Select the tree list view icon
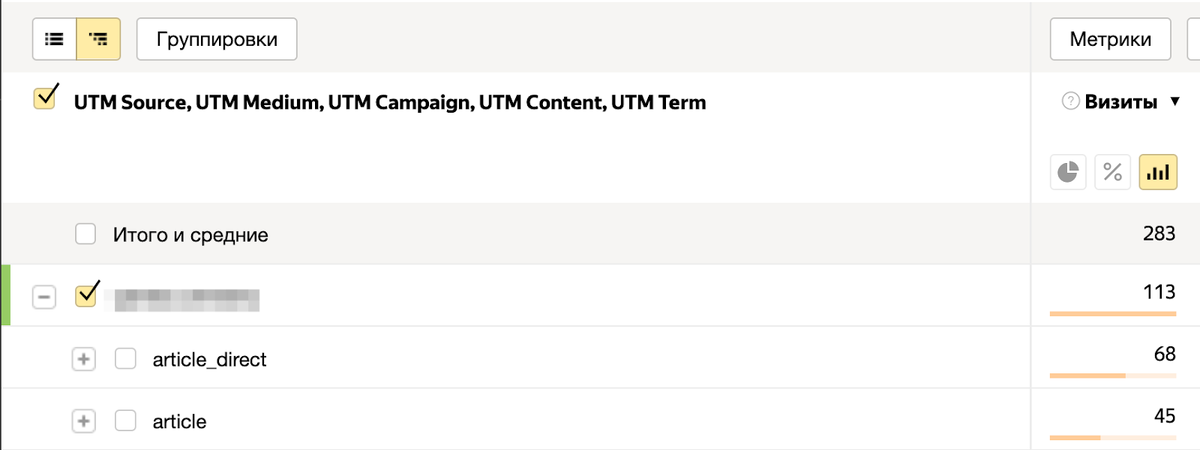The image size is (1200, 450). pos(98,40)
